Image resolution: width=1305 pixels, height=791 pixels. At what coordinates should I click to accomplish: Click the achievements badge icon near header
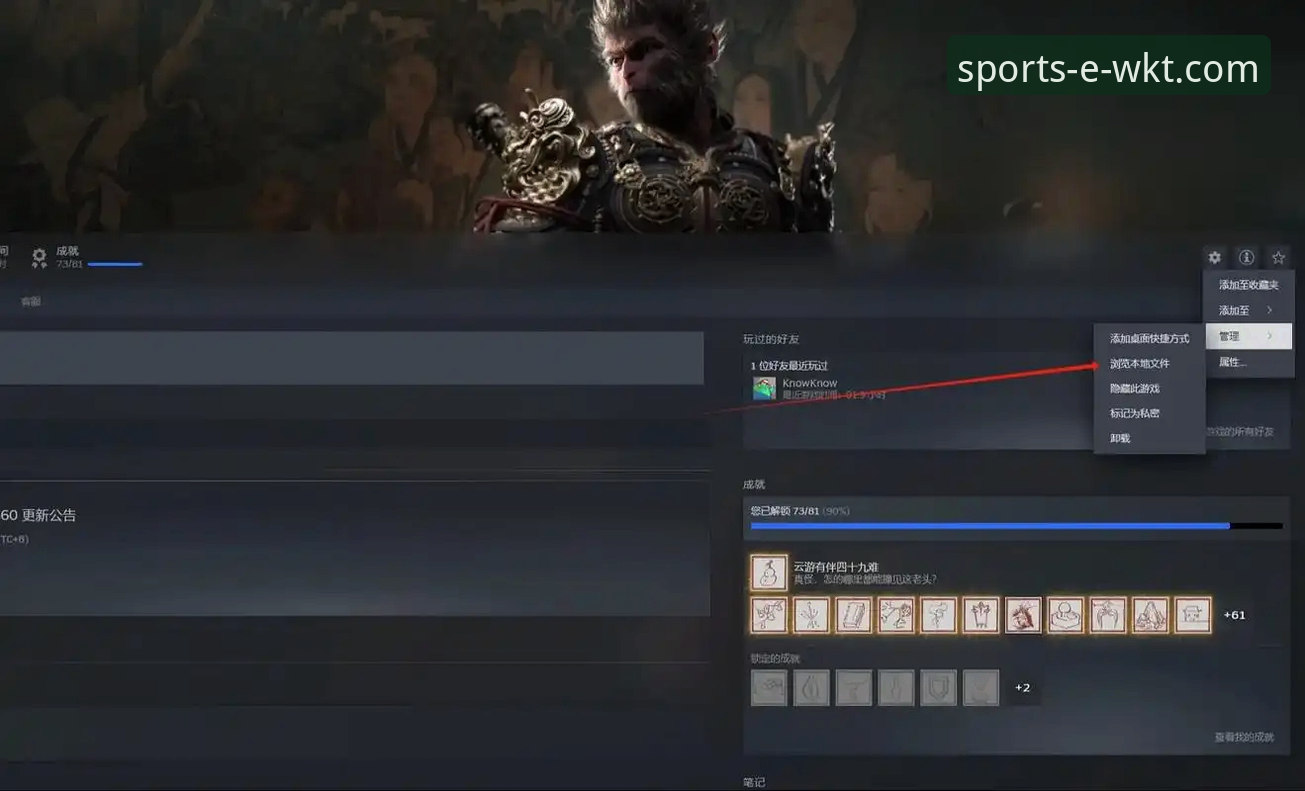click(39, 258)
